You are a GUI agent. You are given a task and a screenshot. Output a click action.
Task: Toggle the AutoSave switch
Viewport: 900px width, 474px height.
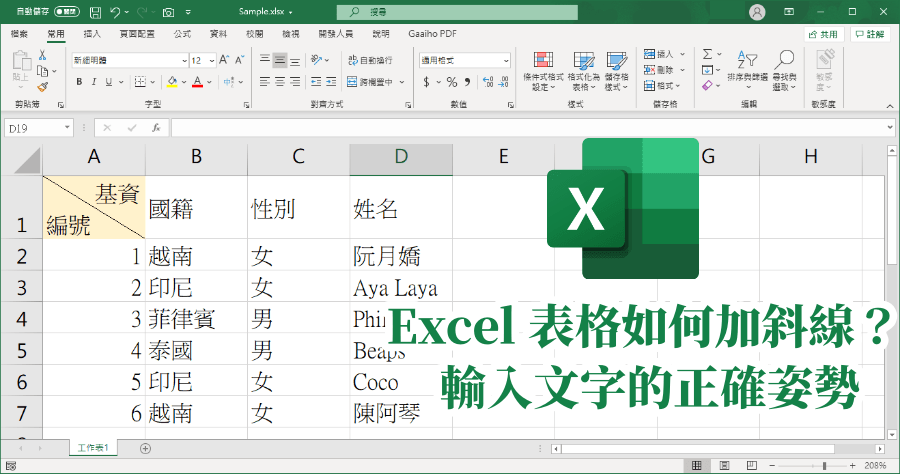coord(67,11)
